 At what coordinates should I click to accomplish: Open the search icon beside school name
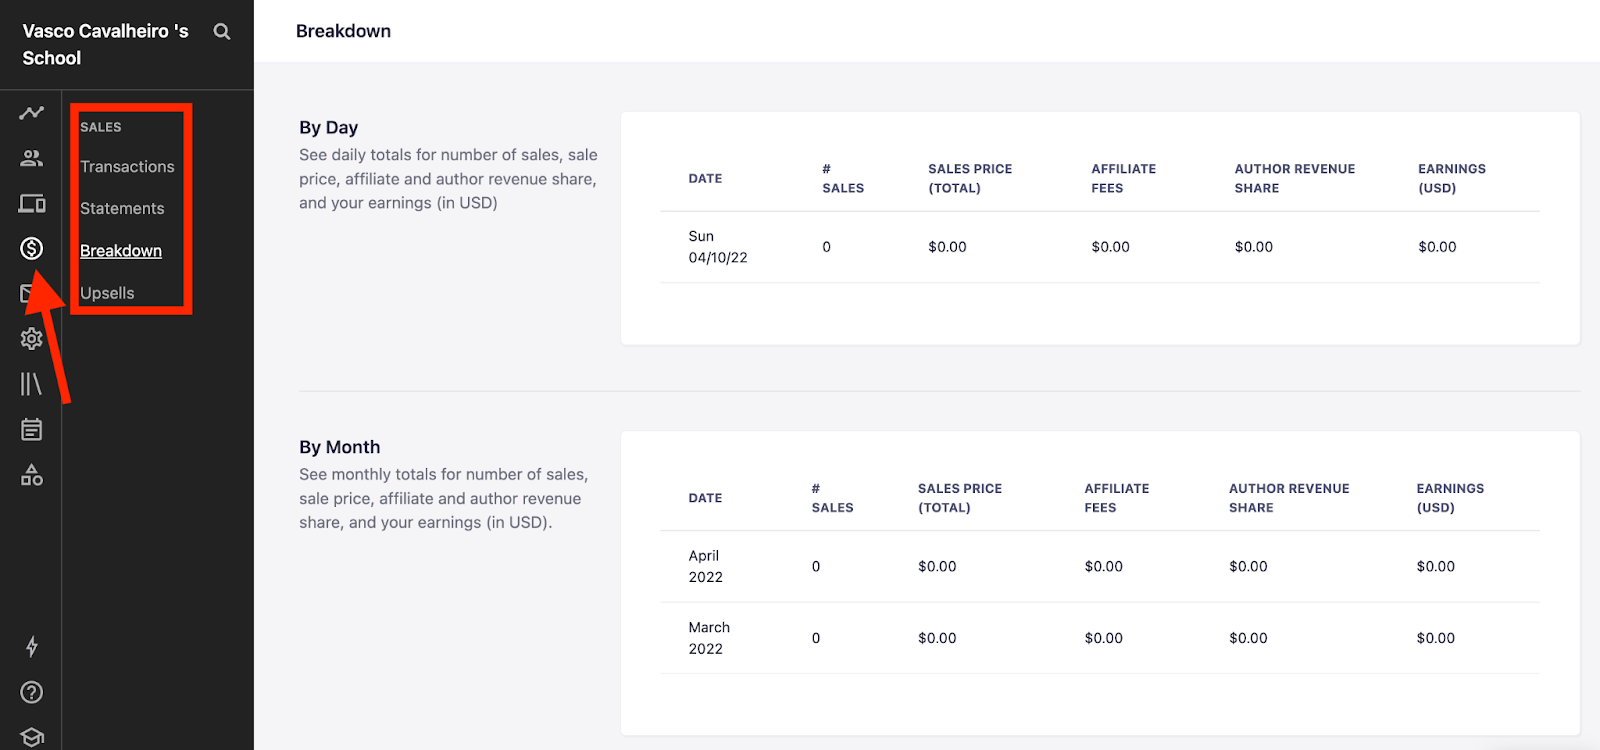(x=222, y=32)
